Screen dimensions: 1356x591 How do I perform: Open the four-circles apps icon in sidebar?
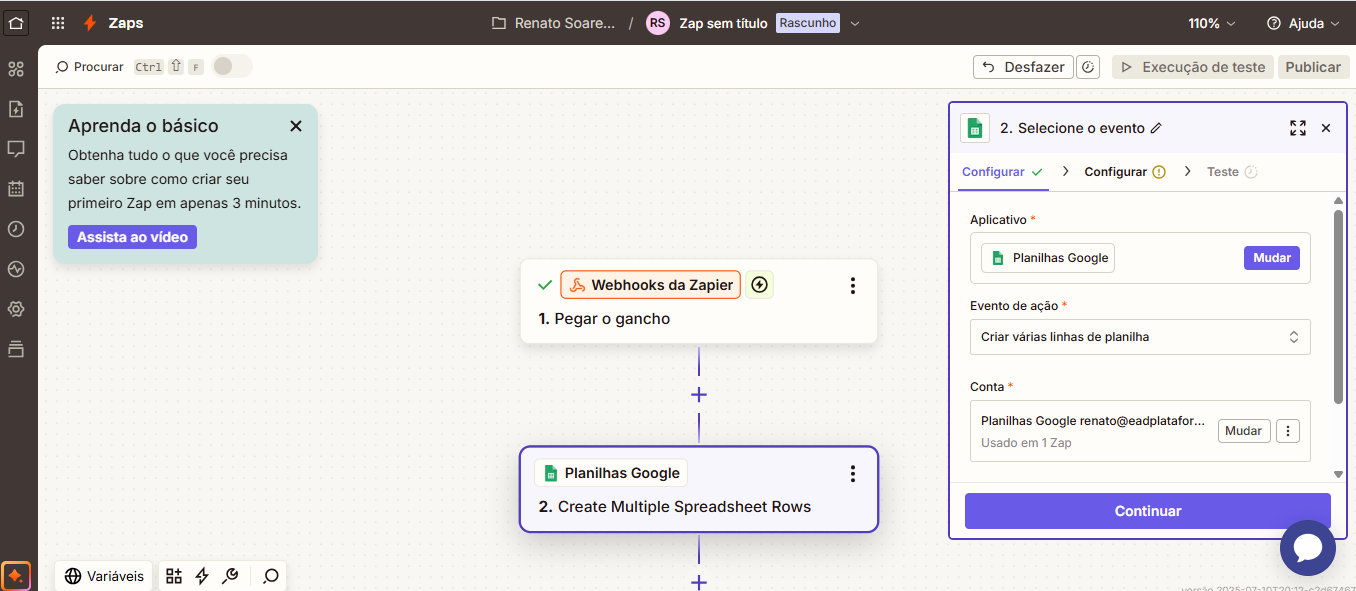click(16, 69)
